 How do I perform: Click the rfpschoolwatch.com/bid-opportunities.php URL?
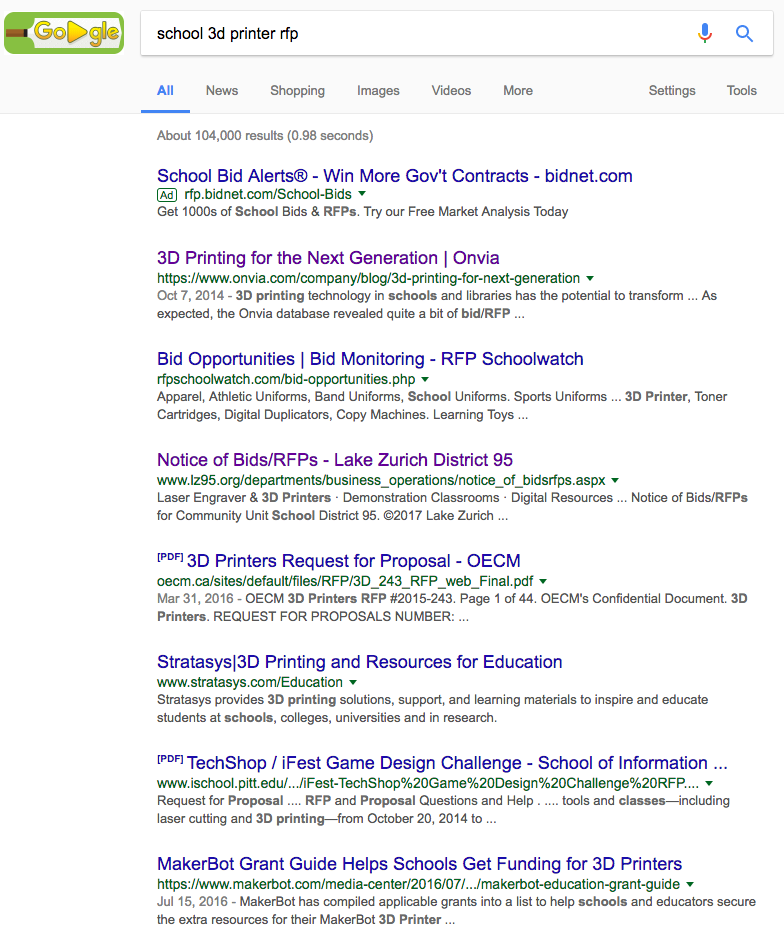[286, 379]
